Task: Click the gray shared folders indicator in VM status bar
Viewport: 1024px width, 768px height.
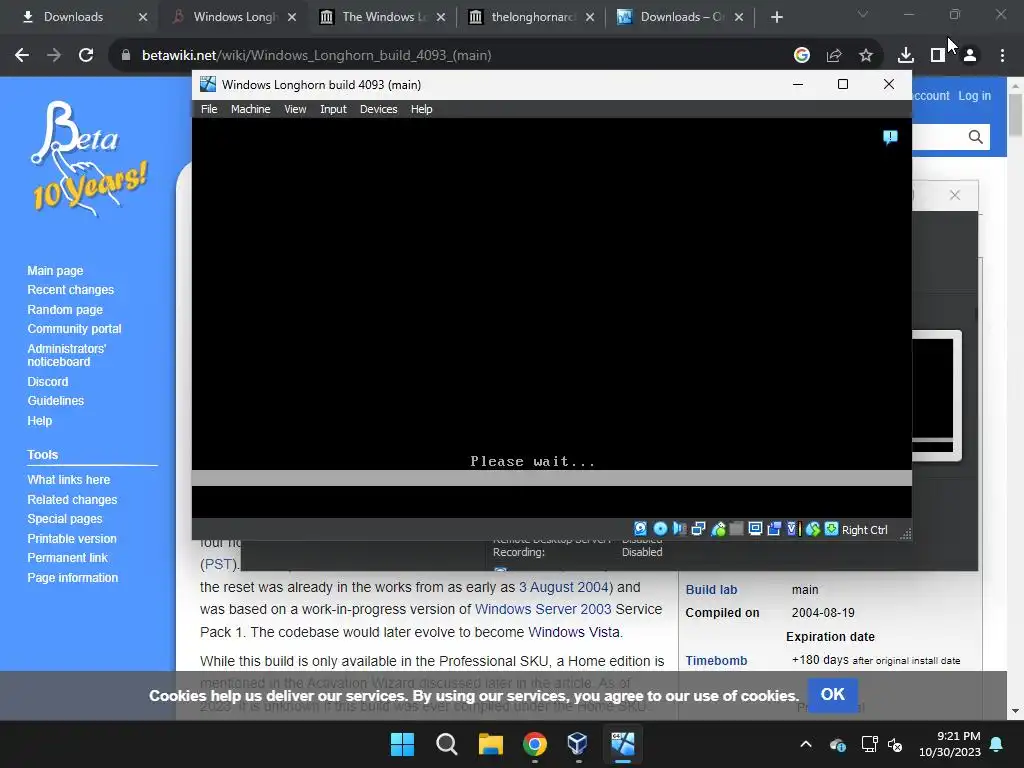Action: click(x=737, y=529)
